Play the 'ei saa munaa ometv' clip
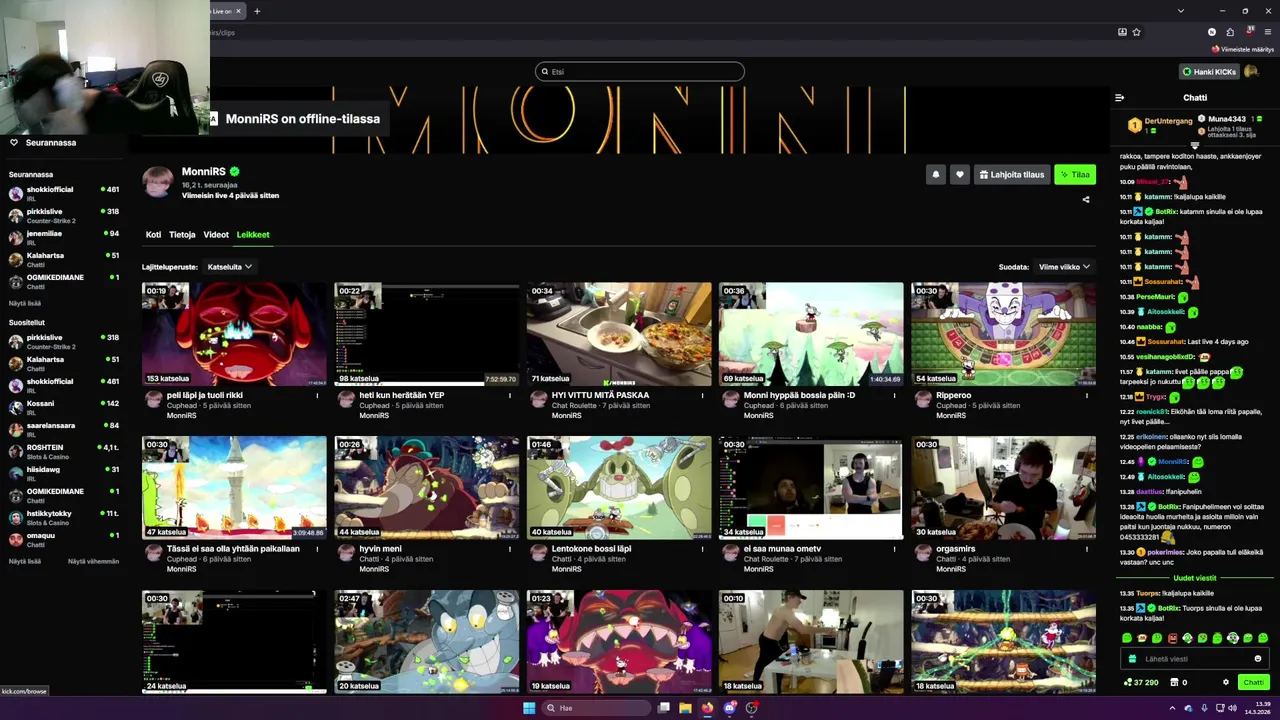1280x720 pixels. (811, 488)
